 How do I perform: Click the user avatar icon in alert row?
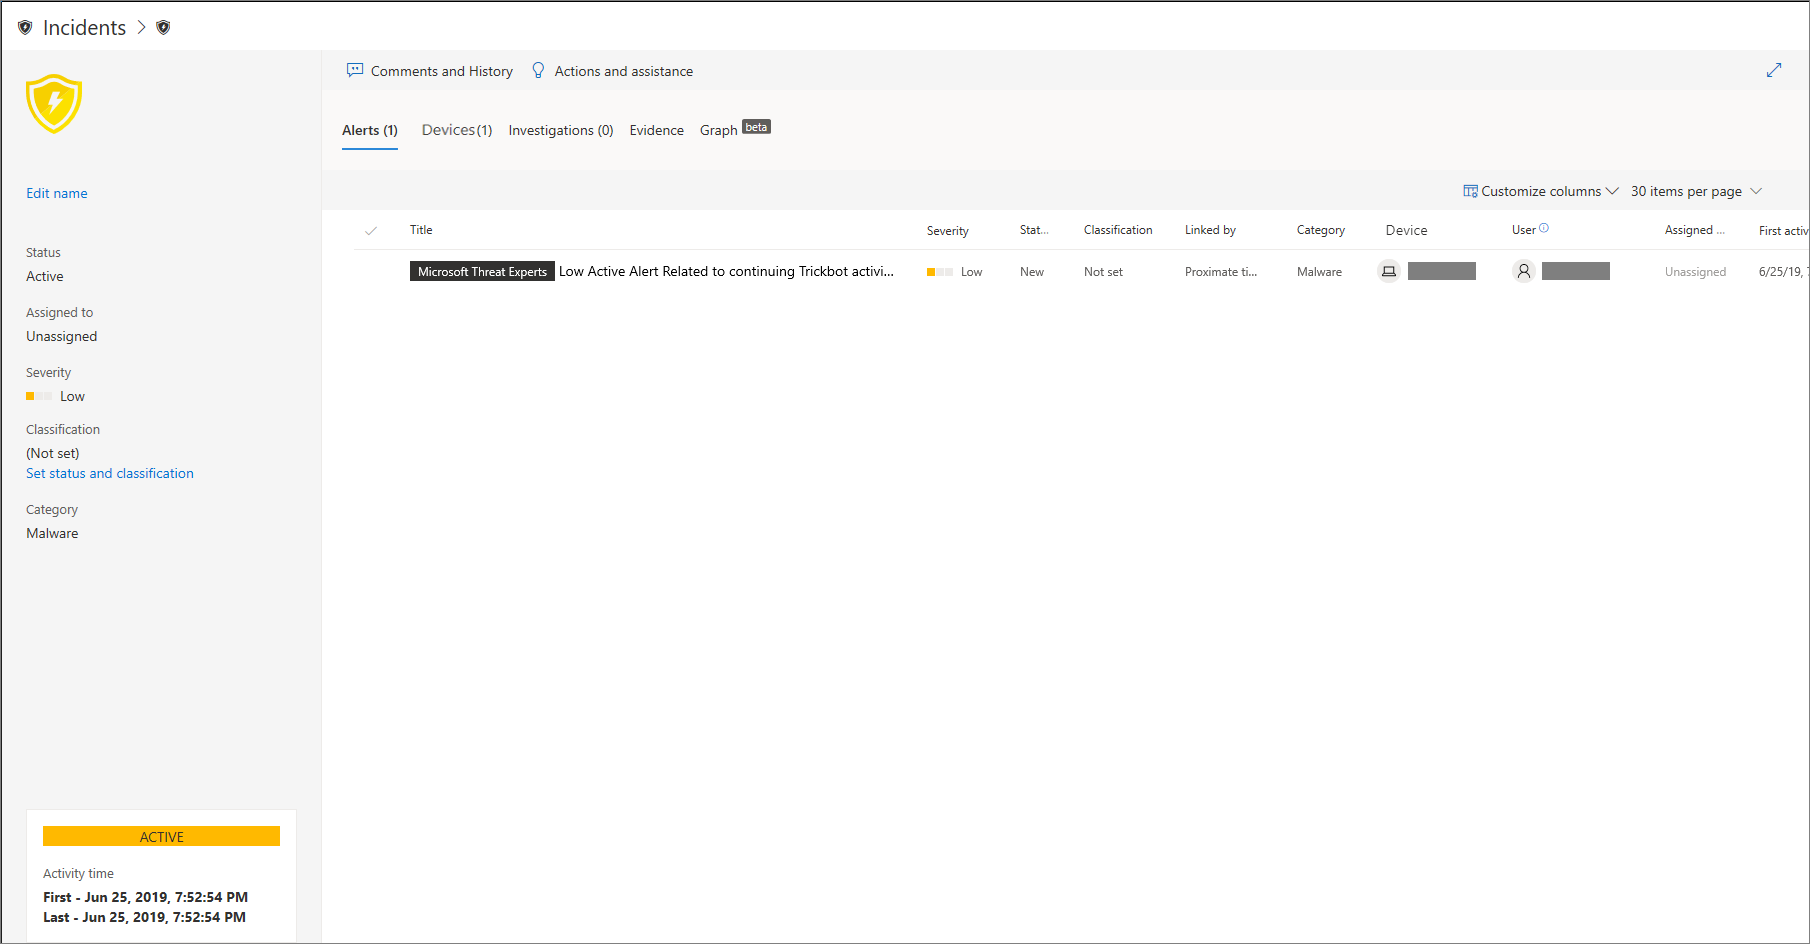pyautogui.click(x=1524, y=271)
